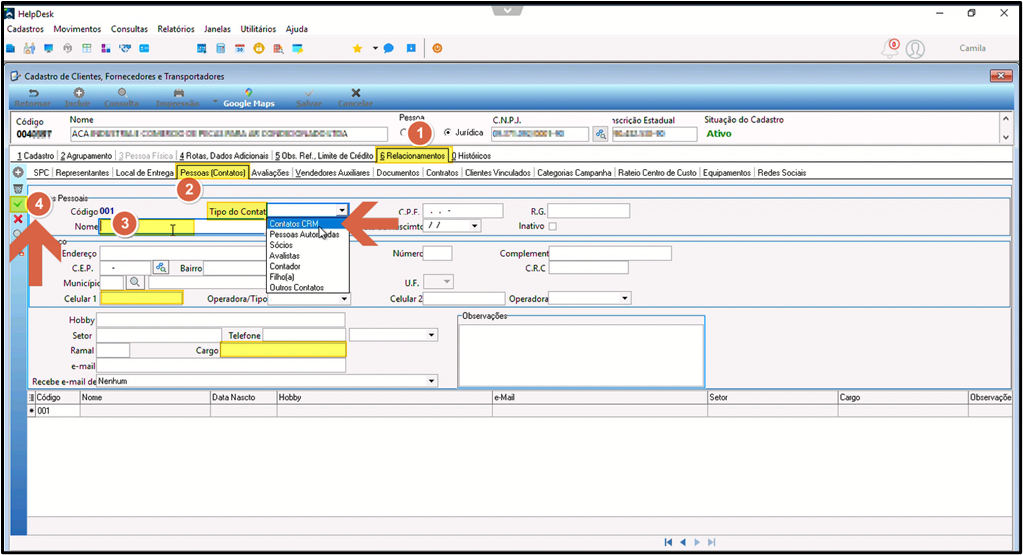
Task: Go to the 0 Históricos tab
Action: coord(471,156)
